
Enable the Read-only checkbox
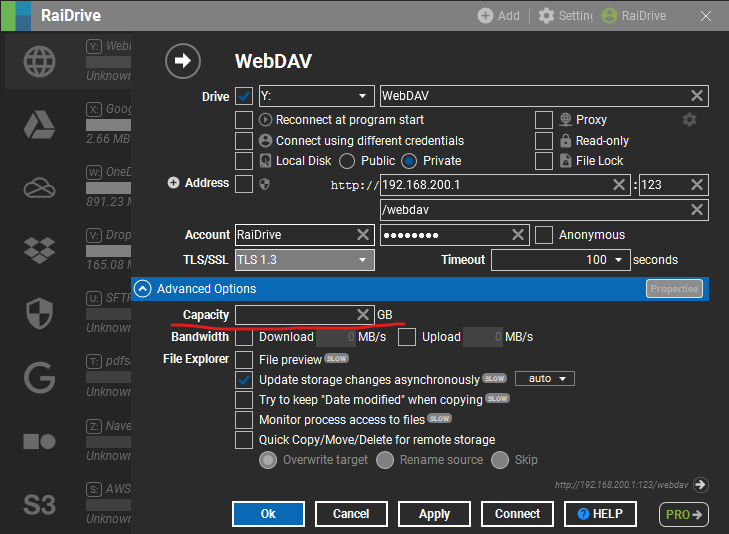(x=544, y=141)
